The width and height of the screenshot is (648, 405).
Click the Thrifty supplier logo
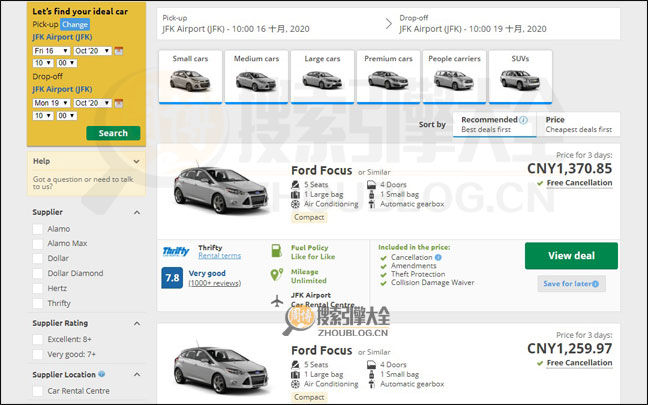coord(176,251)
